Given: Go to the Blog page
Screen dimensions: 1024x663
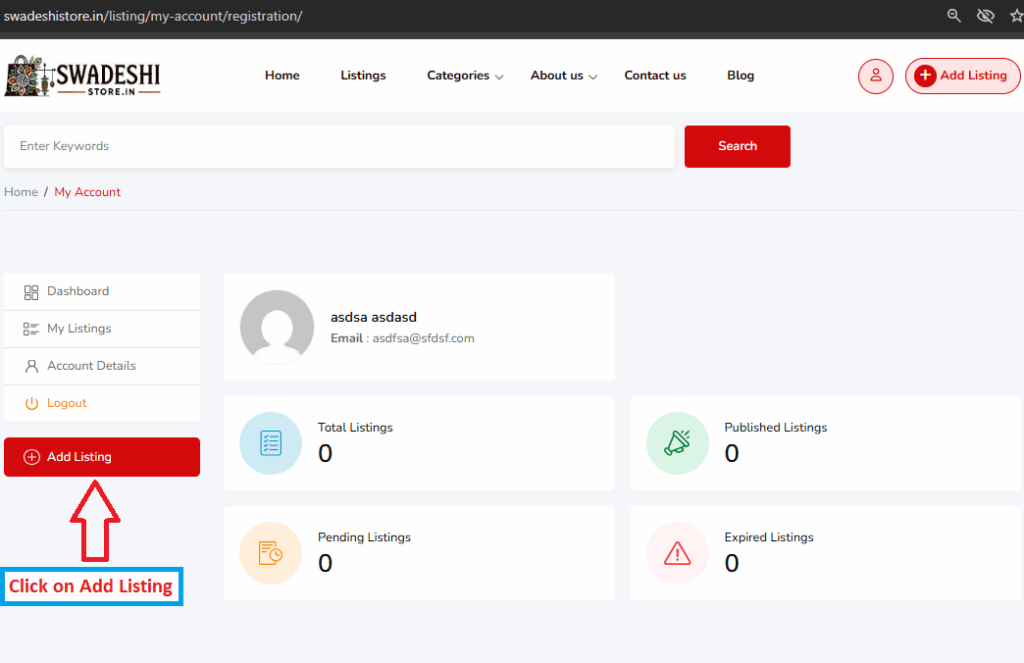Looking at the screenshot, I should [740, 76].
